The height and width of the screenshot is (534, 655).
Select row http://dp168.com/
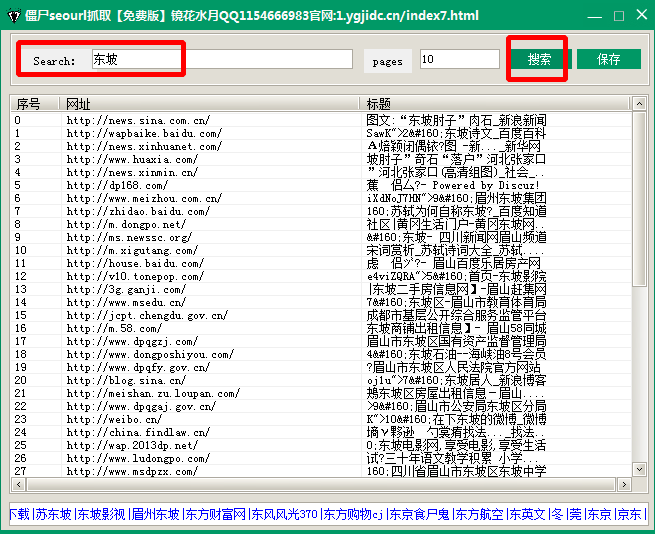pyautogui.click(x=321, y=185)
